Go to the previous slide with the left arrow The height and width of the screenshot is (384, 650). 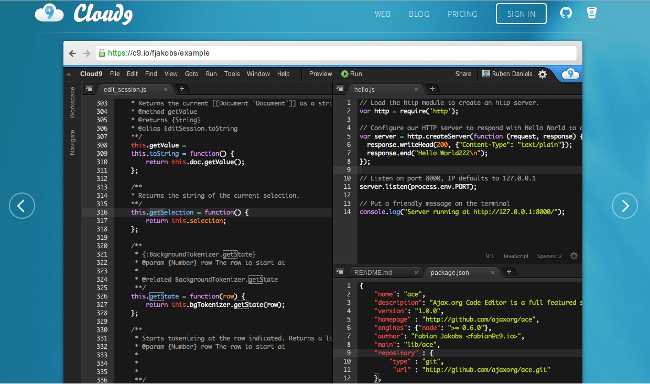[22, 206]
